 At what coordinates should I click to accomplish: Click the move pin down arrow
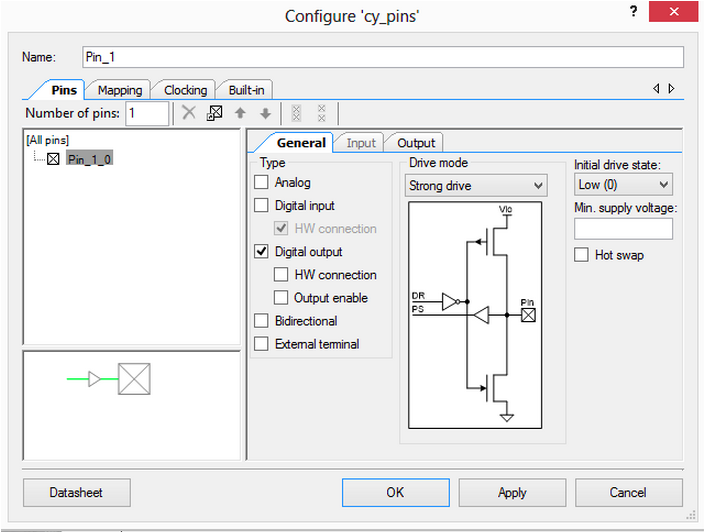(265, 114)
